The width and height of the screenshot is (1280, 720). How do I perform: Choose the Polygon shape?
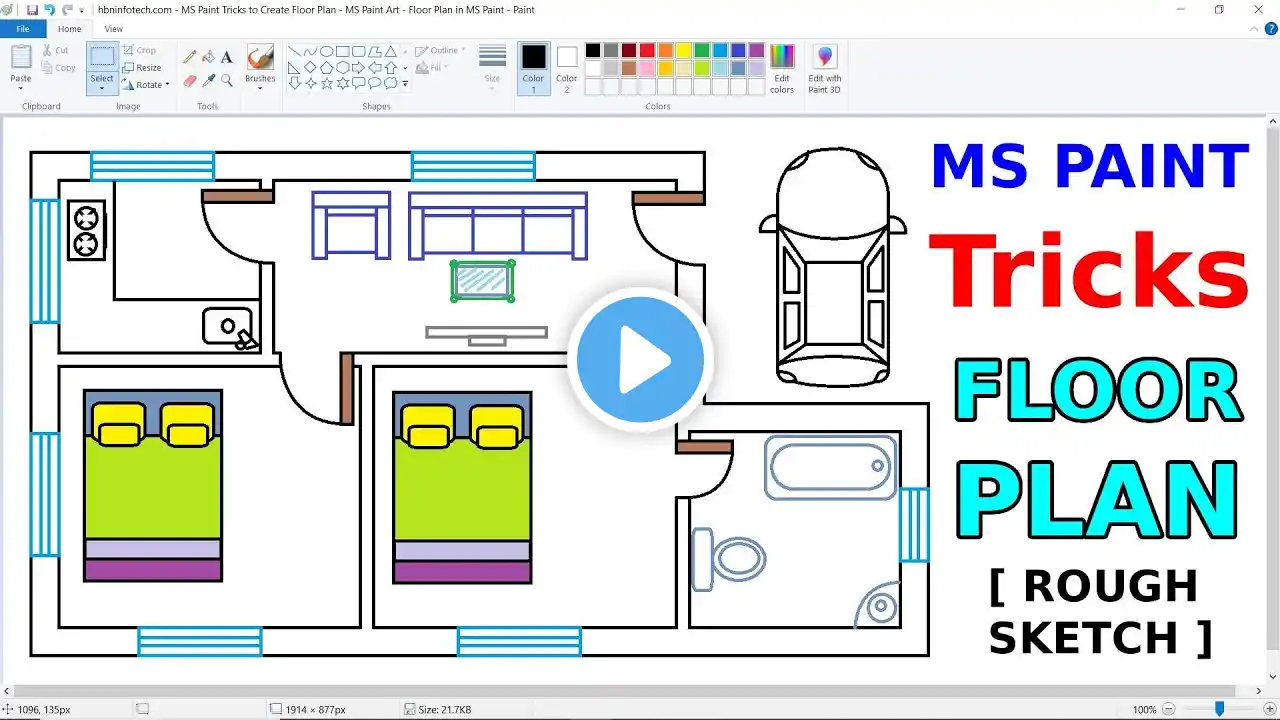tap(374, 51)
